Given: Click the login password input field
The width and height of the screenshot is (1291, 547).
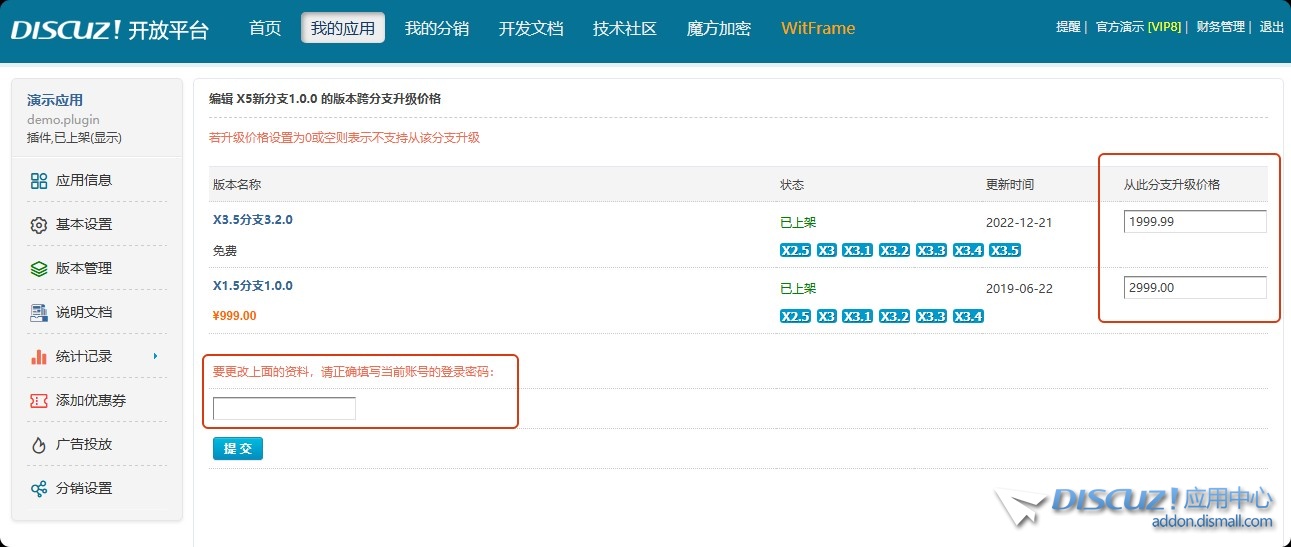Looking at the screenshot, I should click(x=284, y=408).
